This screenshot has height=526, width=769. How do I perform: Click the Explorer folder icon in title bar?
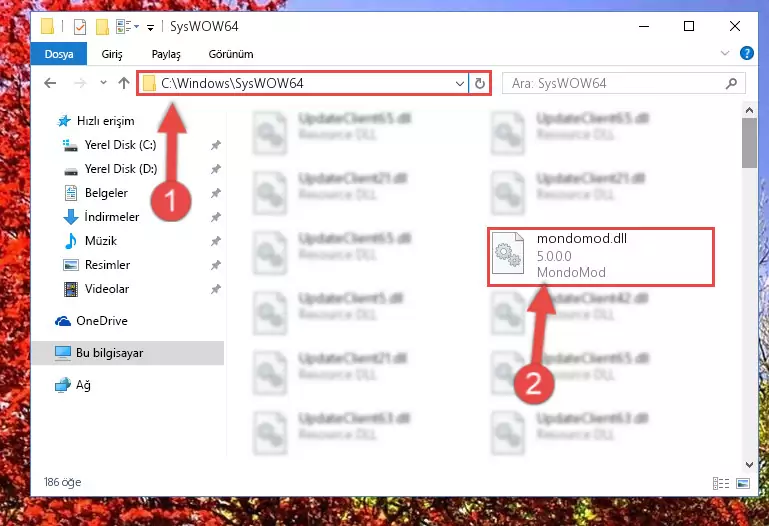tap(47, 26)
